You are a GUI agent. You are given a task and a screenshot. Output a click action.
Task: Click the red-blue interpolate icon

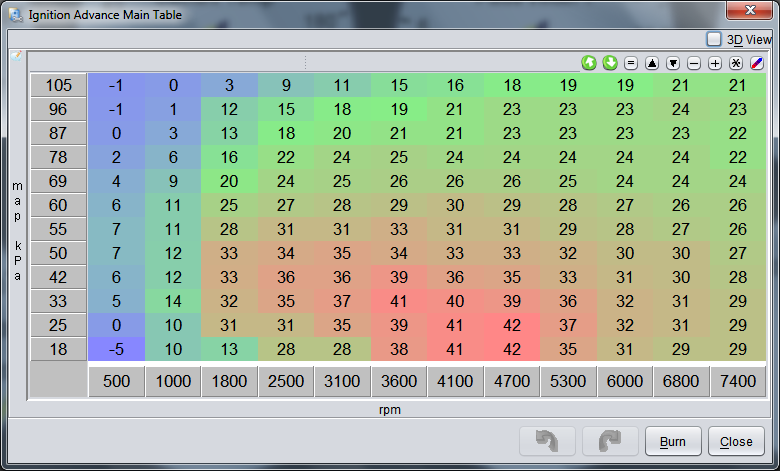coord(757,63)
